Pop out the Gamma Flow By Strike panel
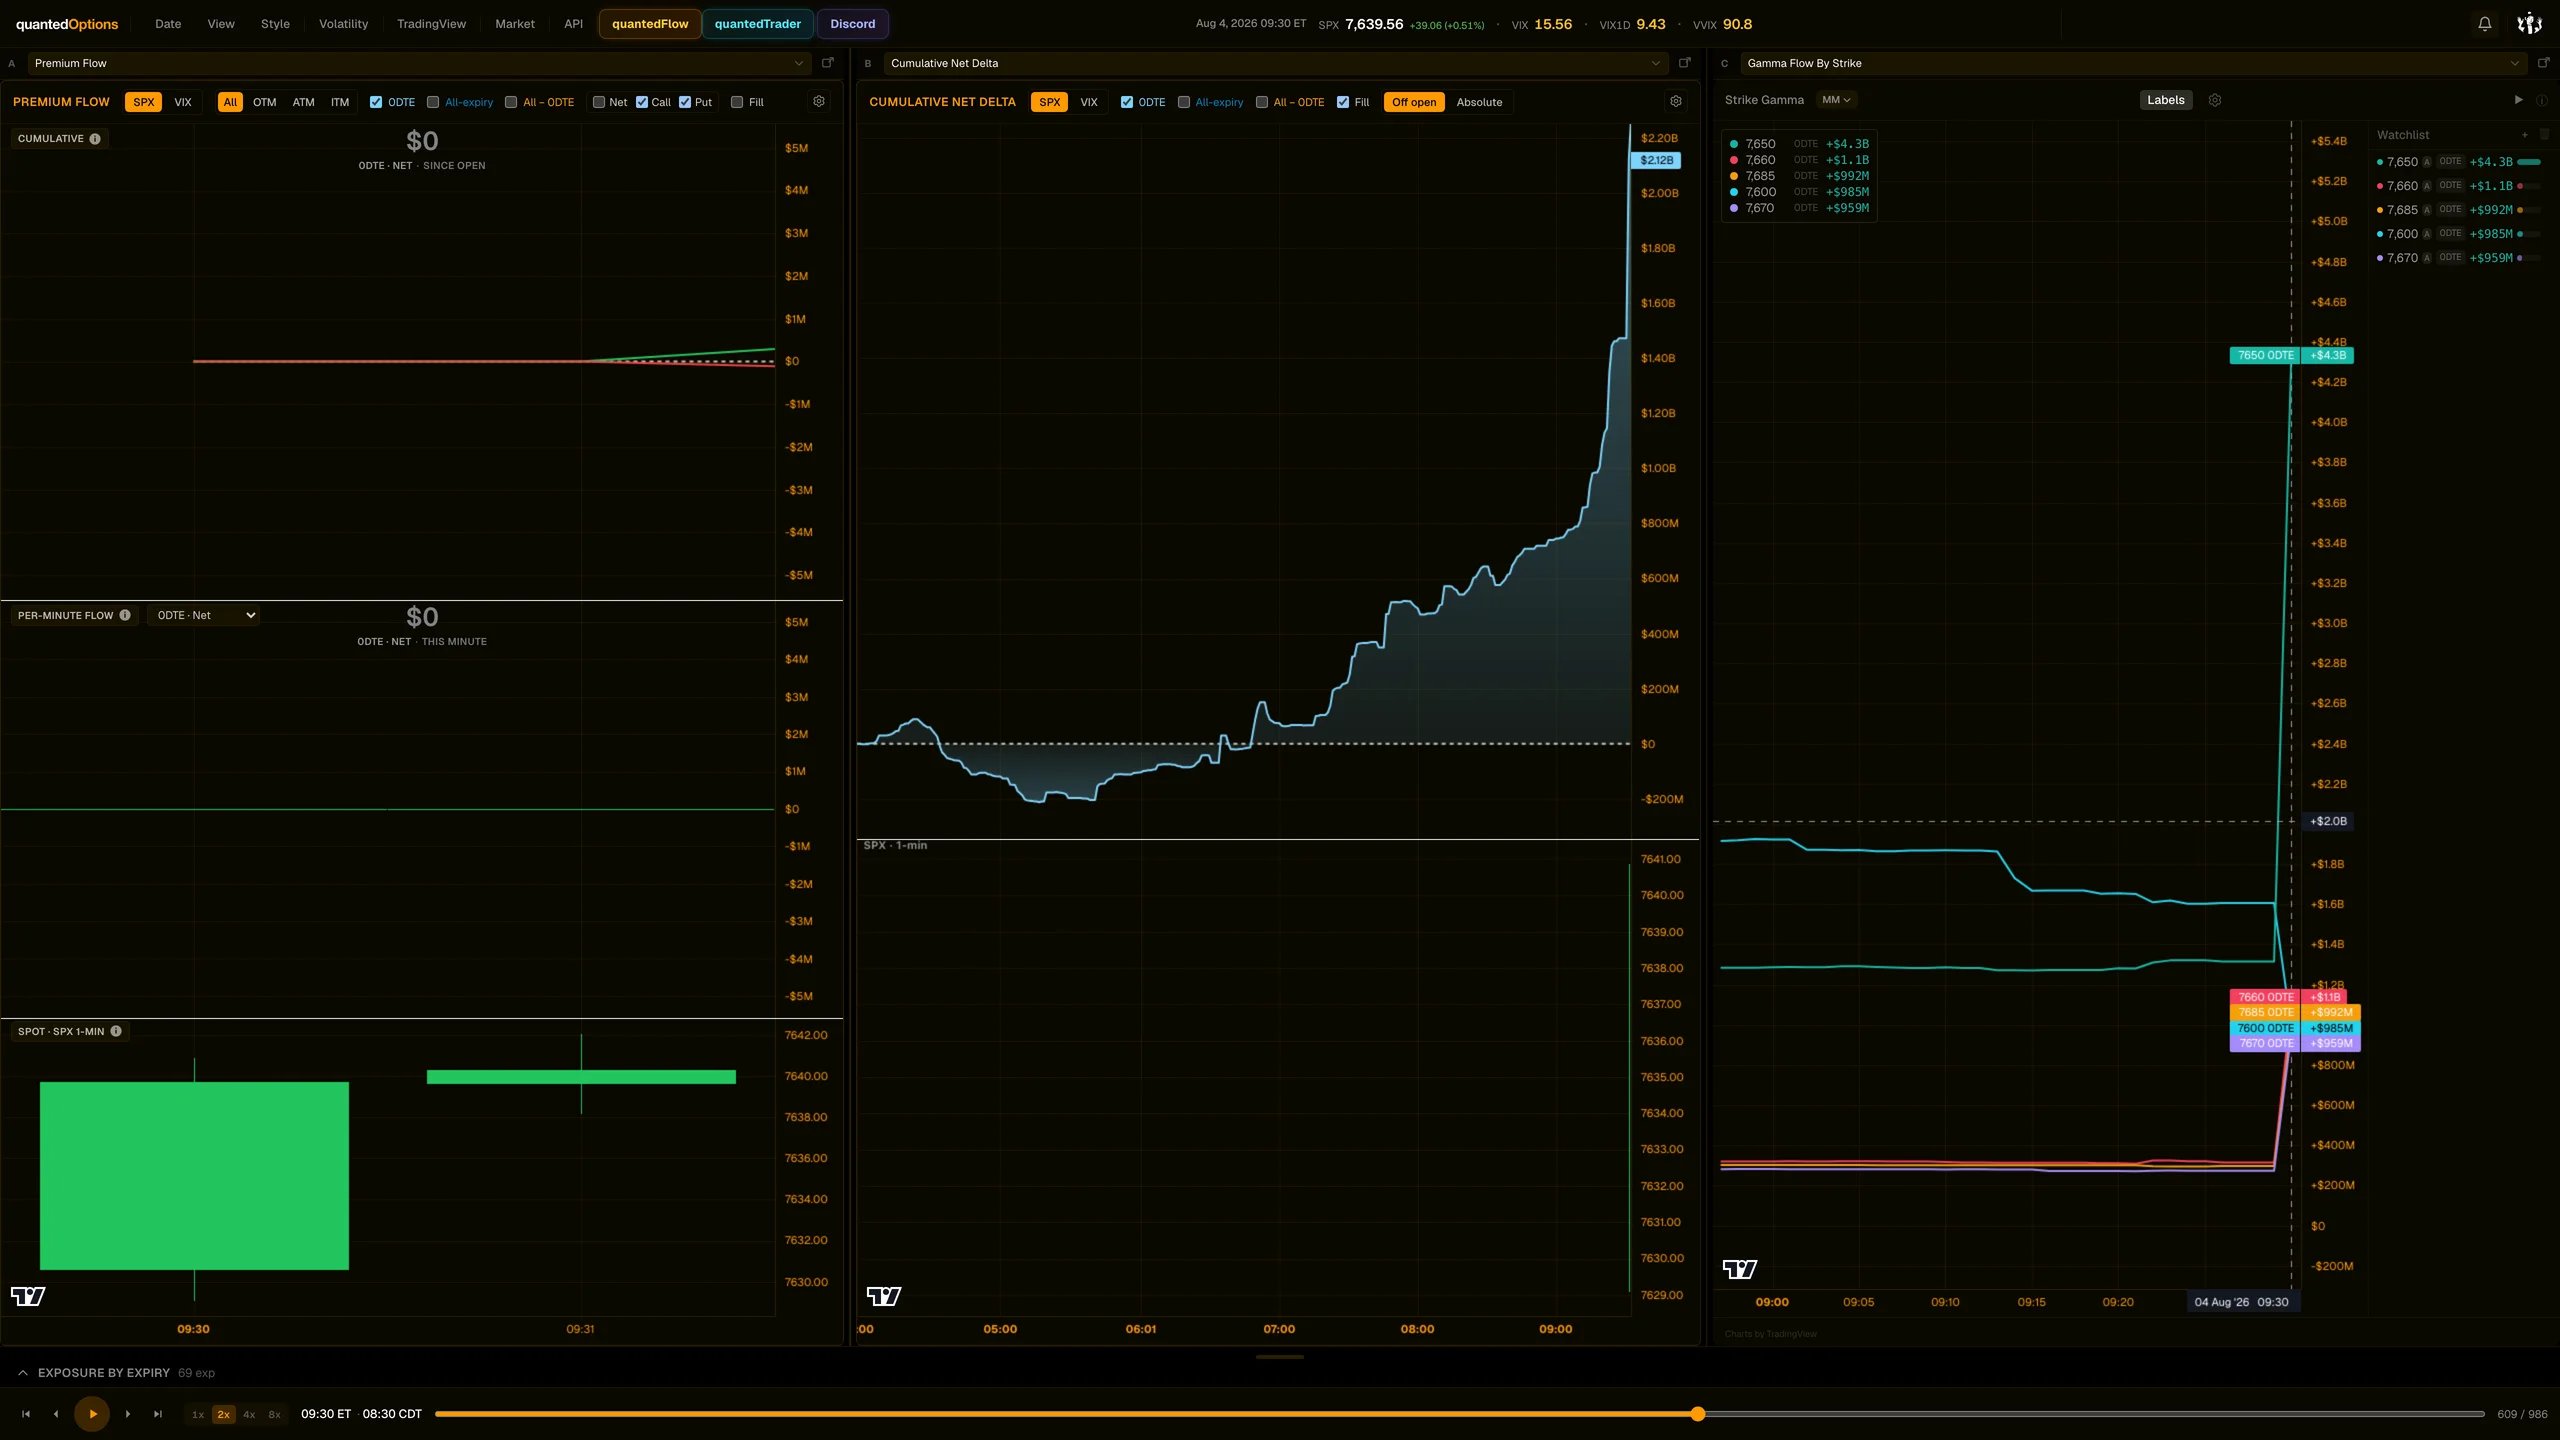This screenshot has width=2560, height=1440. 2543,63
